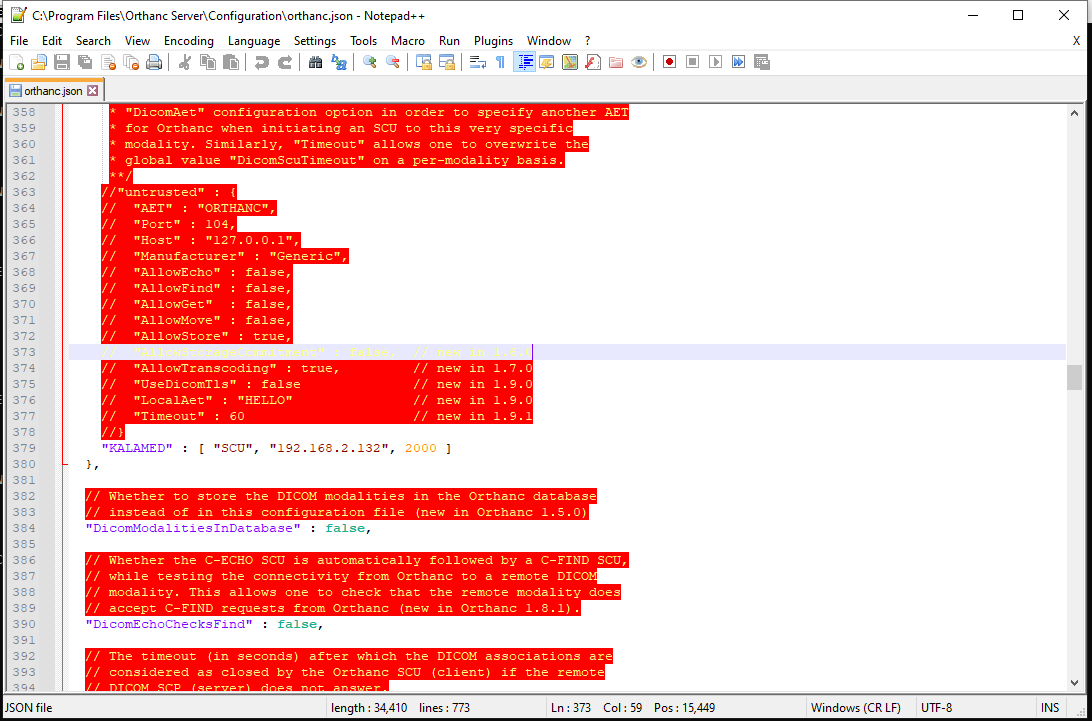Open the Encoding menu
The width and height of the screenshot is (1092, 721).
tap(189, 40)
